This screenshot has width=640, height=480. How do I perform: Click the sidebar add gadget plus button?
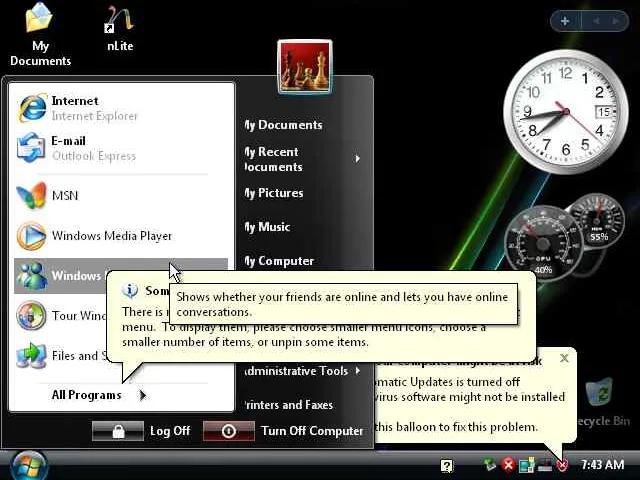click(x=565, y=21)
